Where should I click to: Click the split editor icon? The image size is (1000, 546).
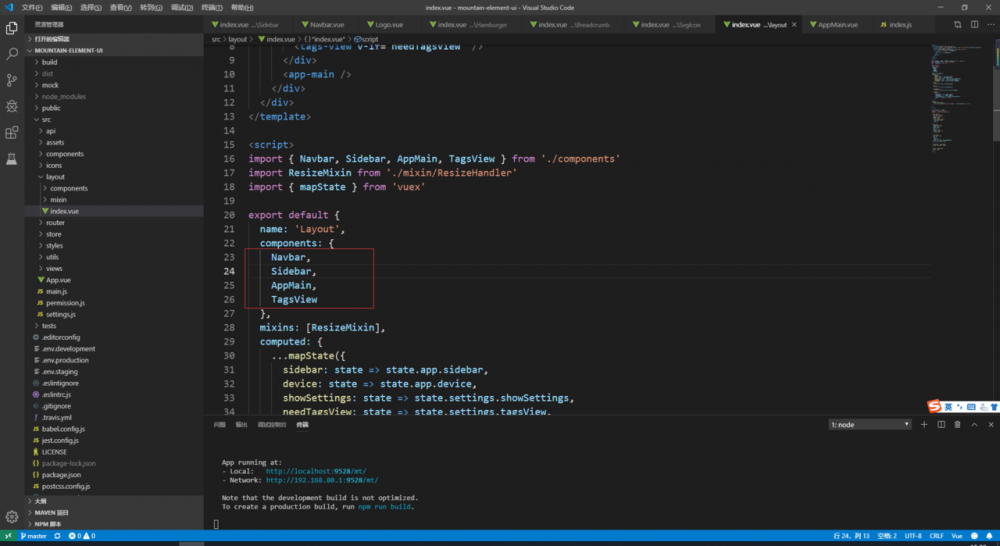click(x=974, y=24)
